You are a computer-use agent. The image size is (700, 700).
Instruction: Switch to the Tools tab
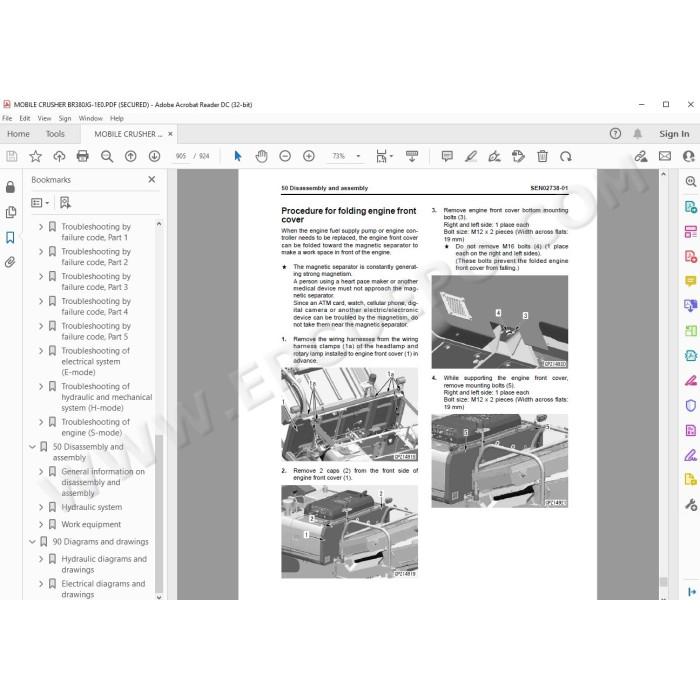[55, 134]
